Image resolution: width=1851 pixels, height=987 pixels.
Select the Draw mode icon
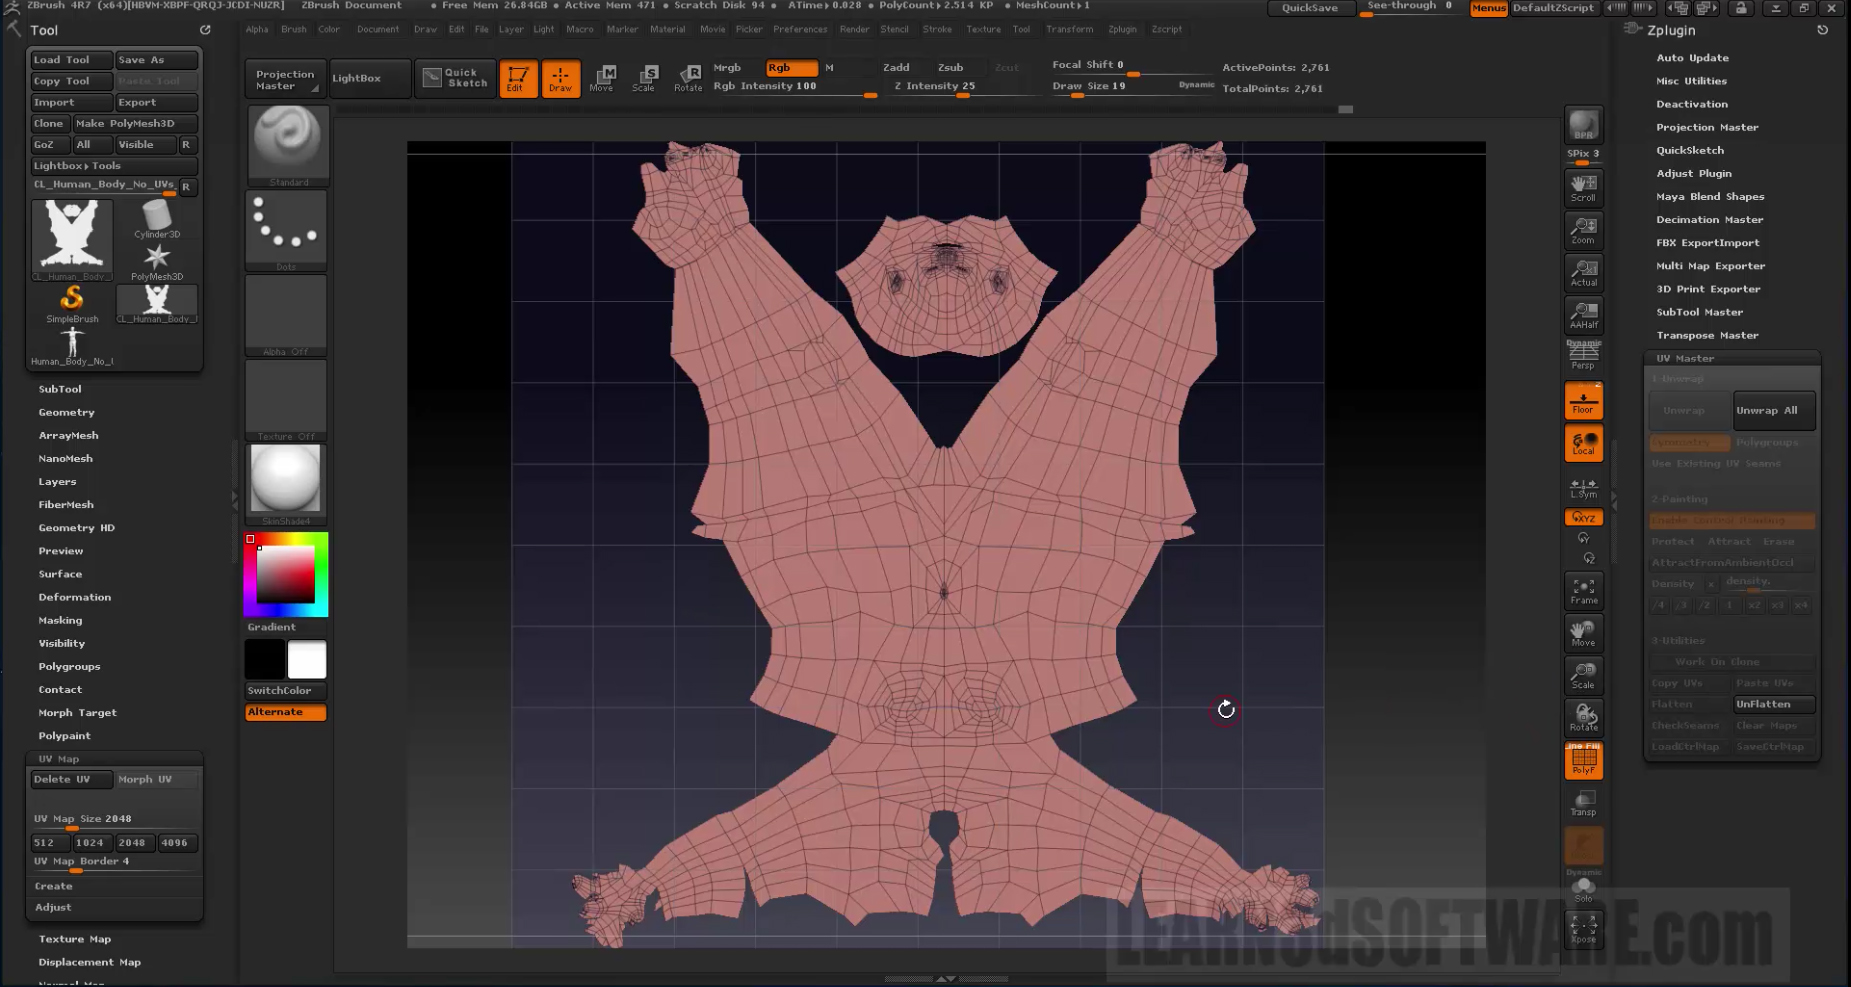coord(561,78)
